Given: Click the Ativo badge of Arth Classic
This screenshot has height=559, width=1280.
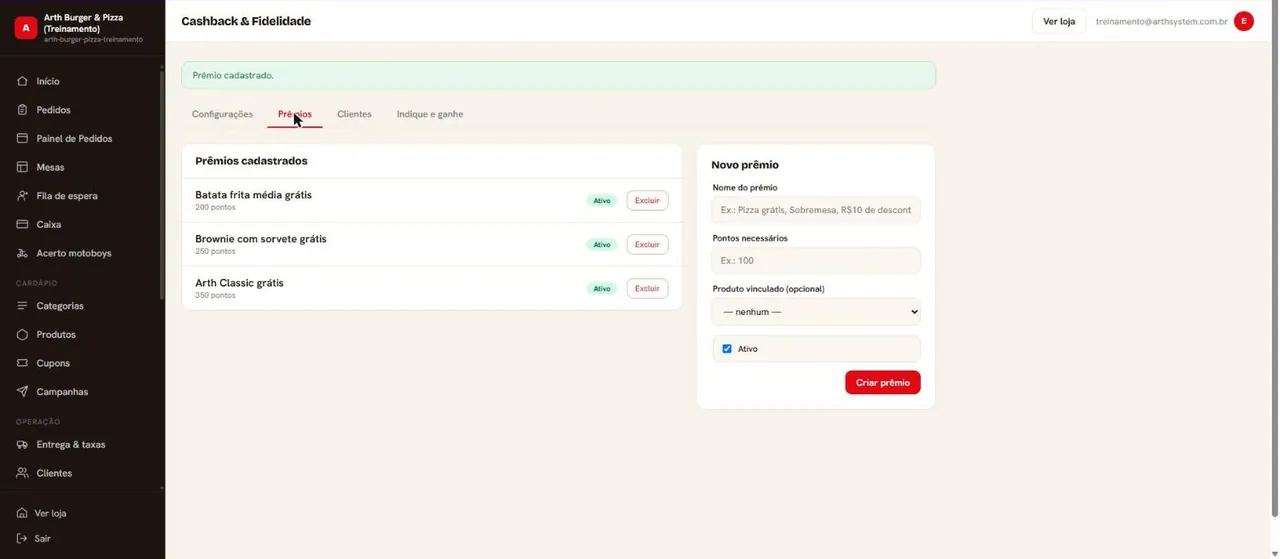Looking at the screenshot, I should click(x=602, y=289).
